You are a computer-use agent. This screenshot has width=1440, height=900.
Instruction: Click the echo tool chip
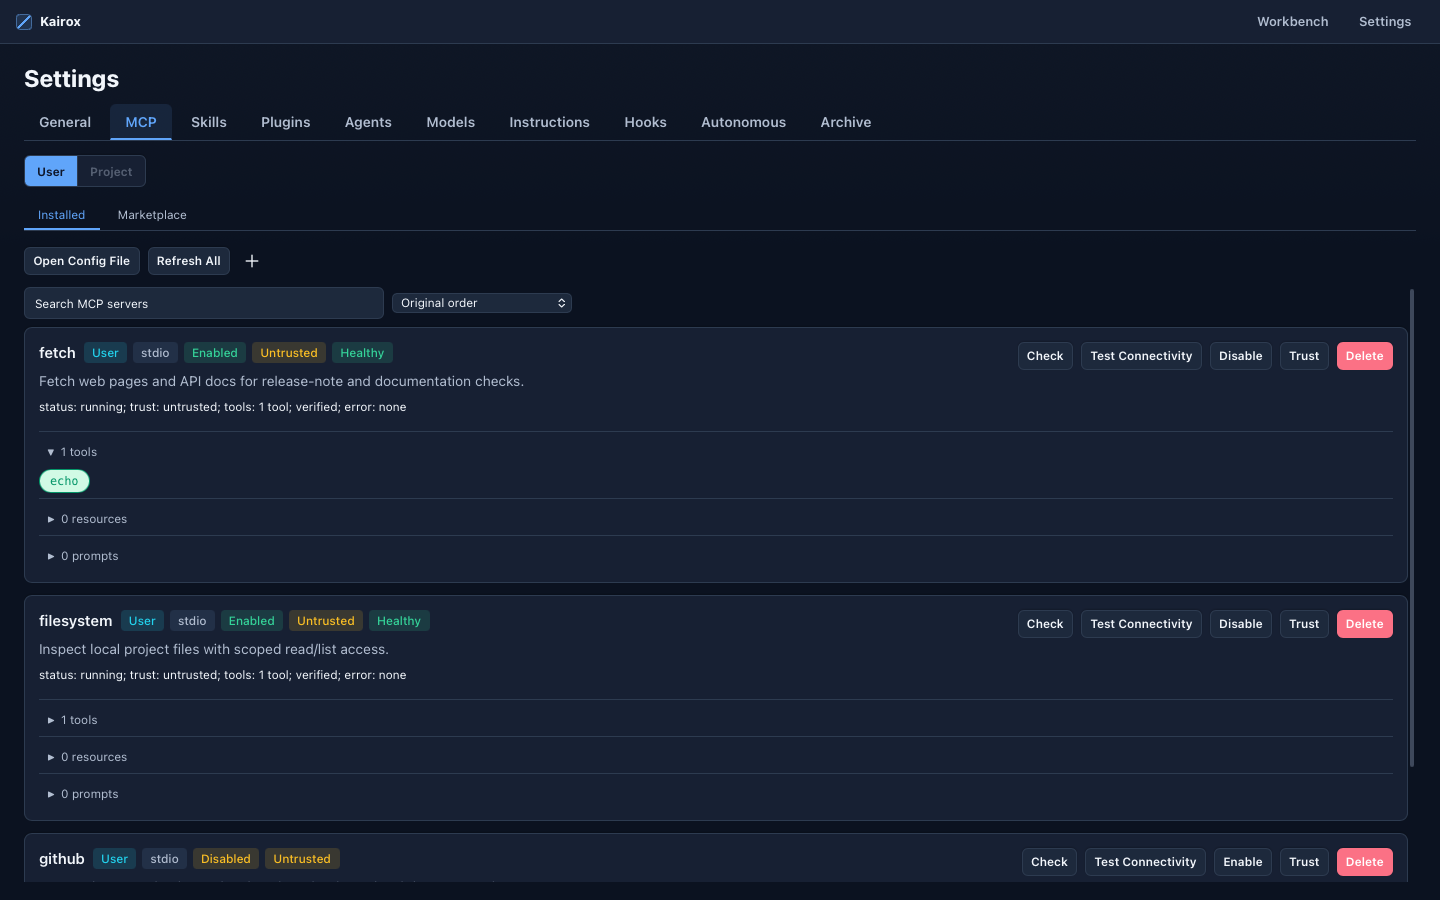pyautogui.click(x=64, y=481)
